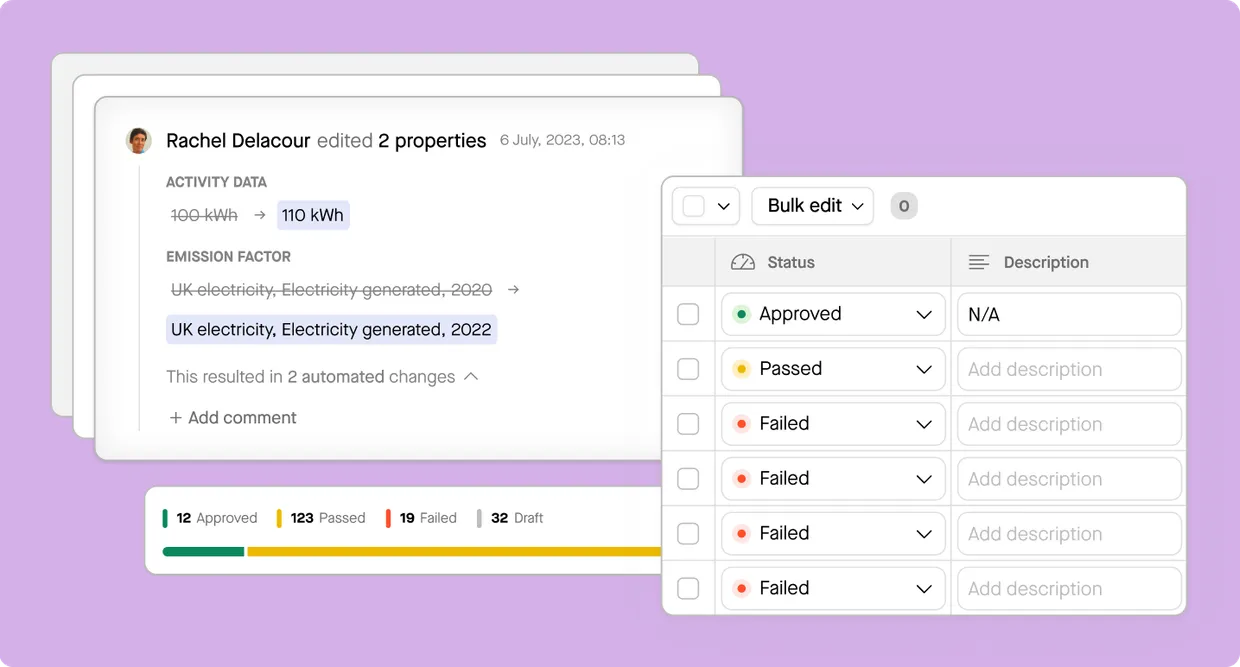This screenshot has height=667, width=1240.
Task: Click the green dot in the Approved status
Action: [741, 314]
